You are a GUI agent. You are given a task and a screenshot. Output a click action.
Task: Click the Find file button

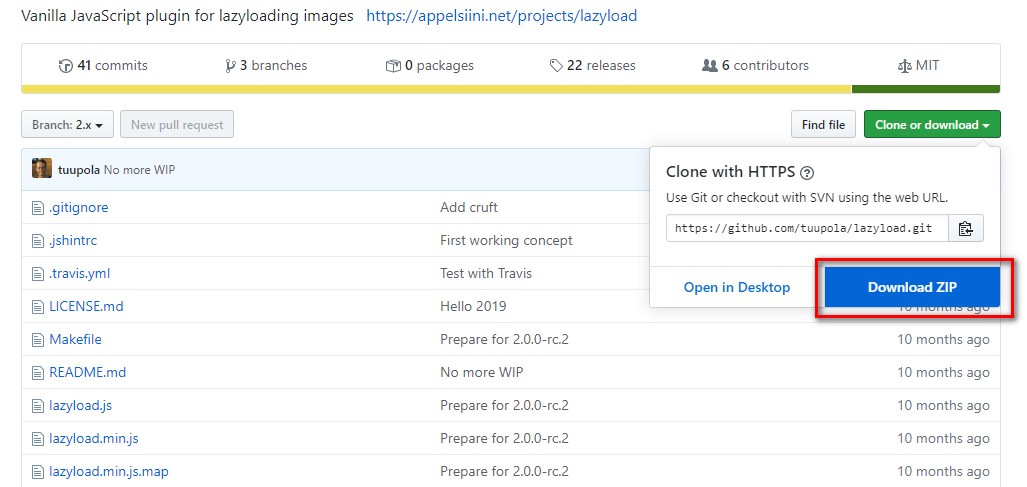(823, 124)
